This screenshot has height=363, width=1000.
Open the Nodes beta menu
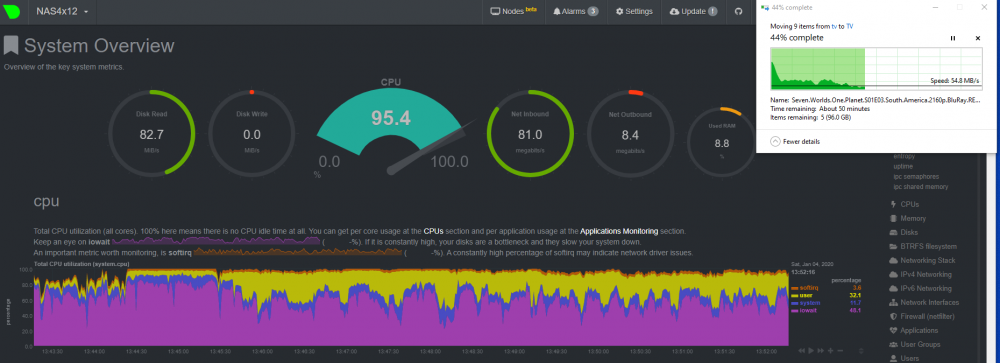513,11
